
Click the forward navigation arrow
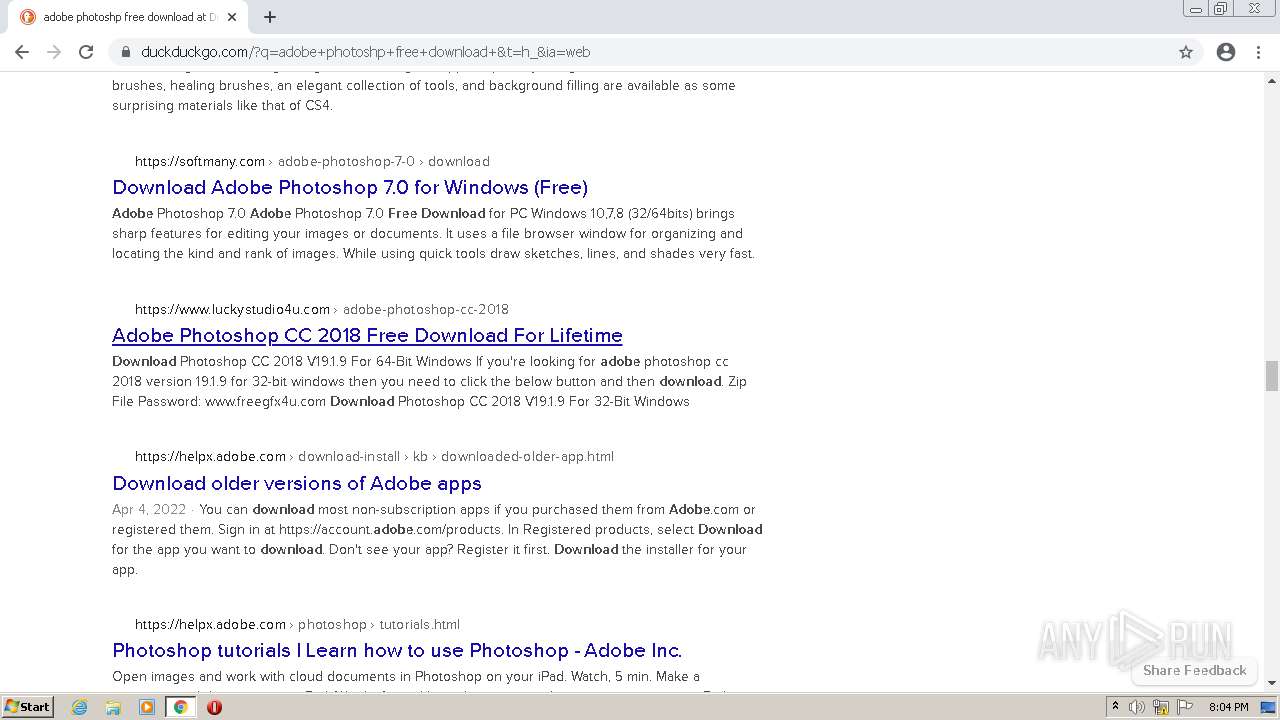coord(54,52)
